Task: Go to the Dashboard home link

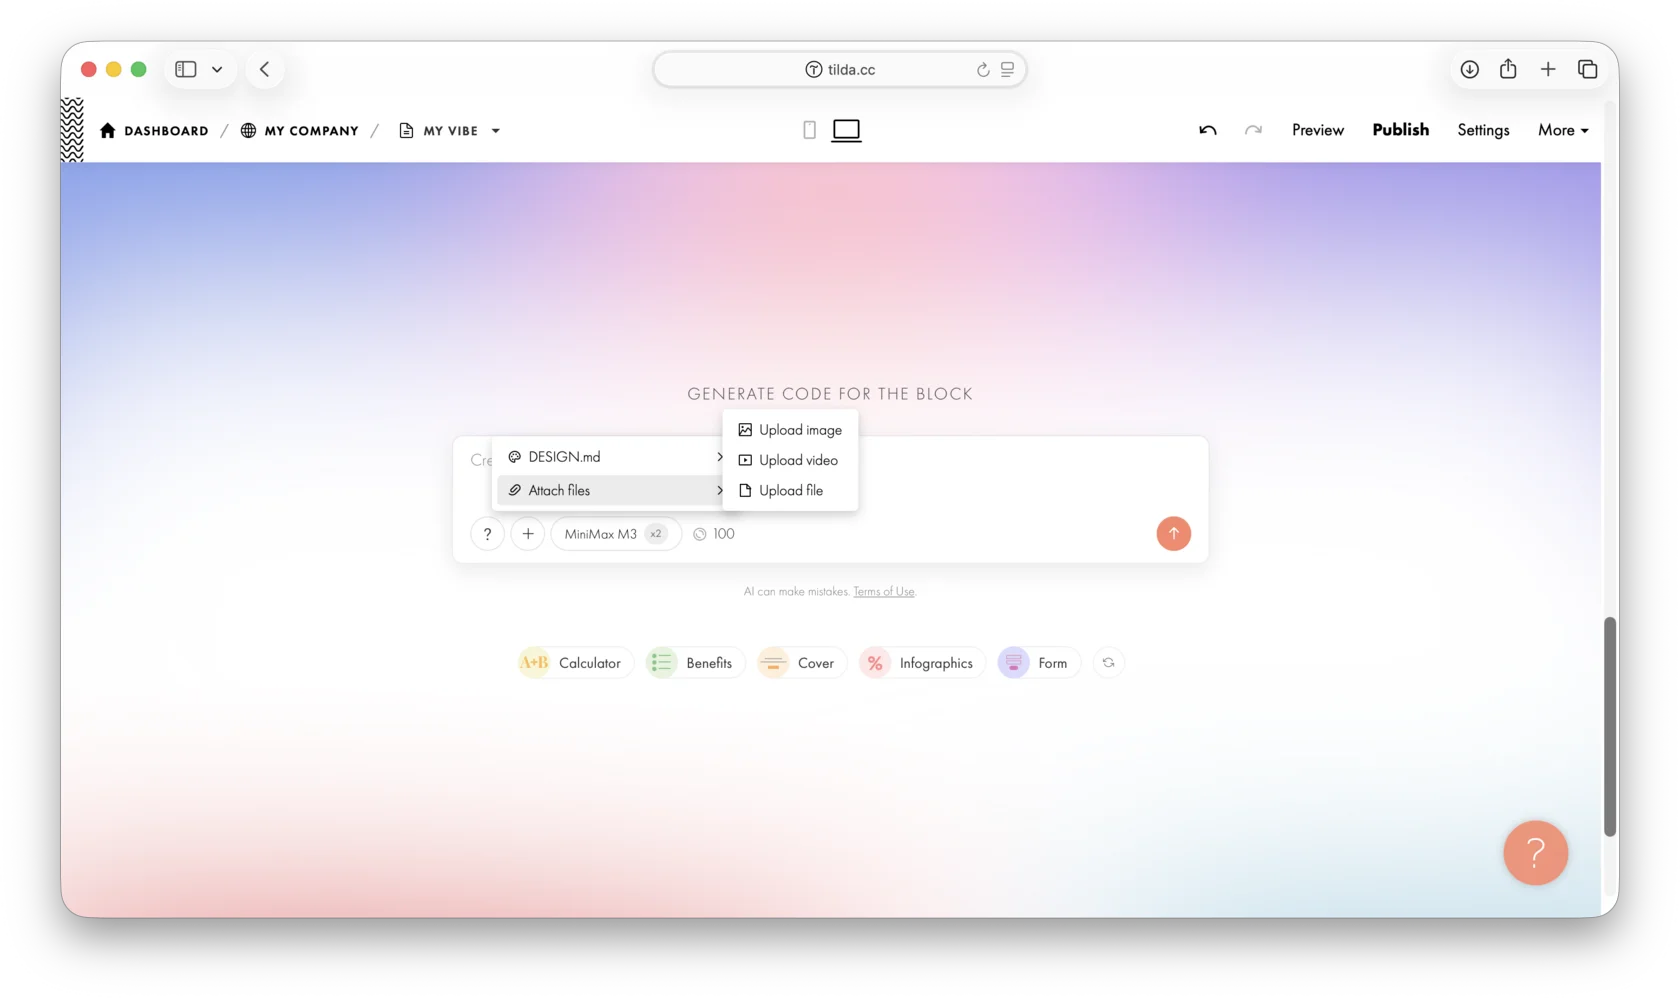Action: (x=154, y=131)
